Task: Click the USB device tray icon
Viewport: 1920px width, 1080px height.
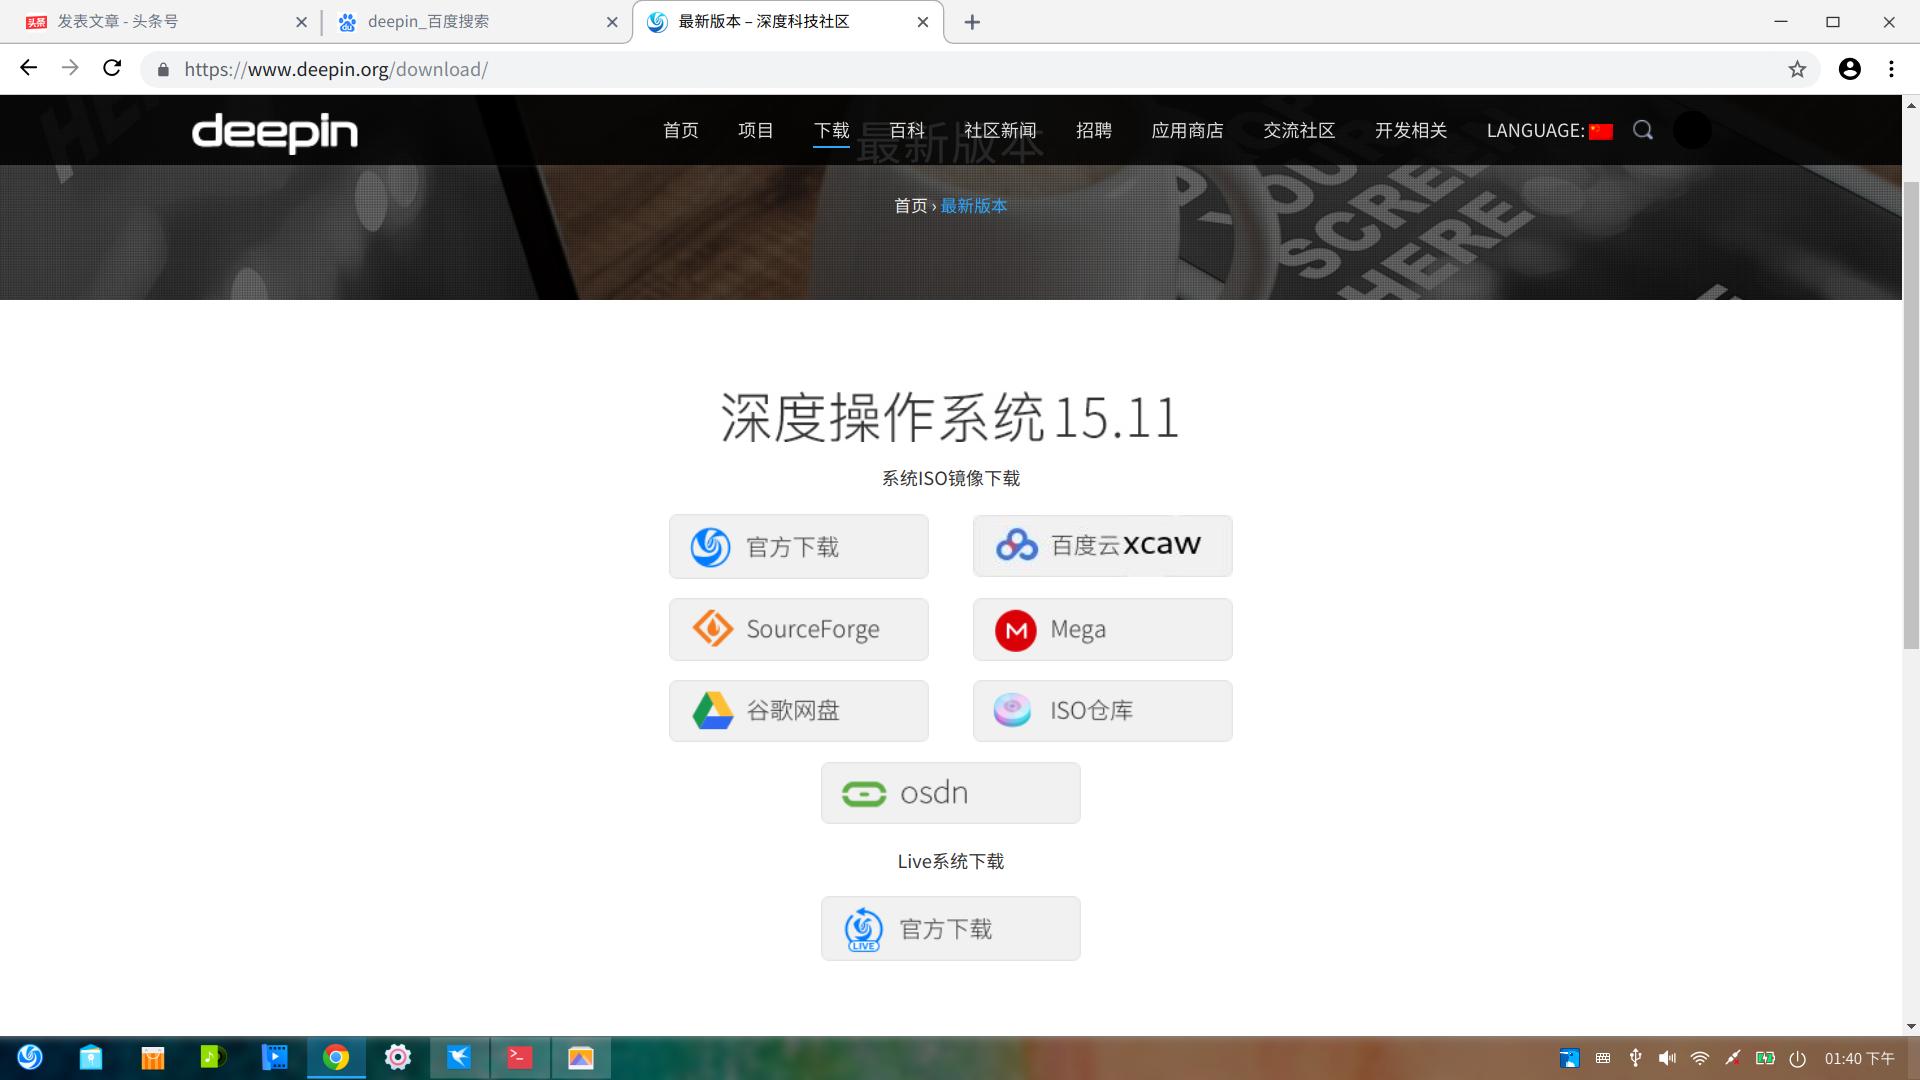Action: coord(1635,1058)
